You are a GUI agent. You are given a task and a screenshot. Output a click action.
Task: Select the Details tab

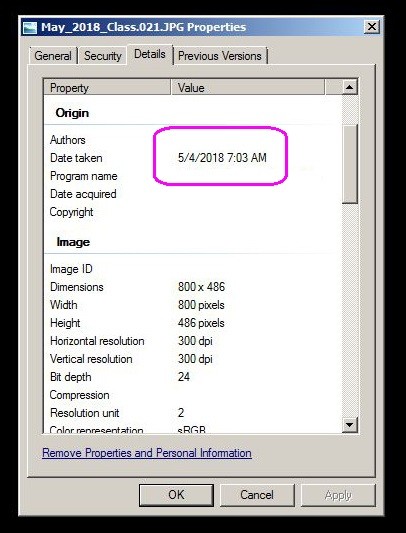click(150, 54)
